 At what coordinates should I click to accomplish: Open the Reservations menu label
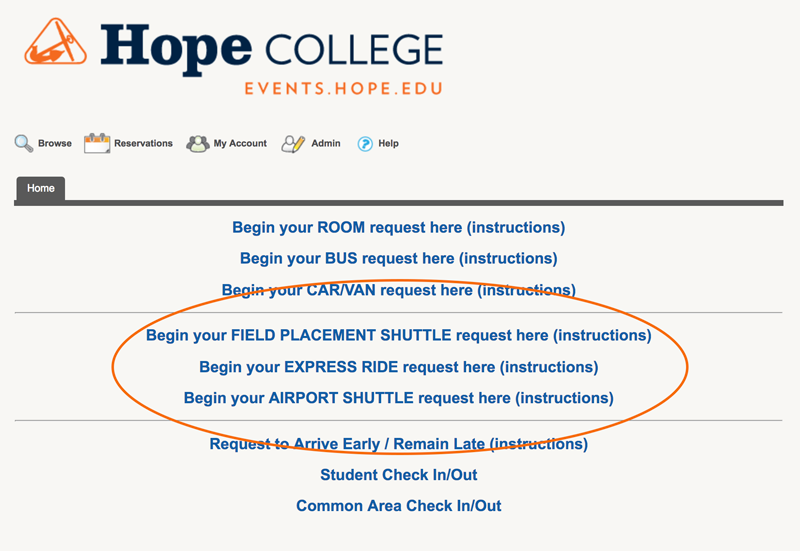click(x=143, y=143)
